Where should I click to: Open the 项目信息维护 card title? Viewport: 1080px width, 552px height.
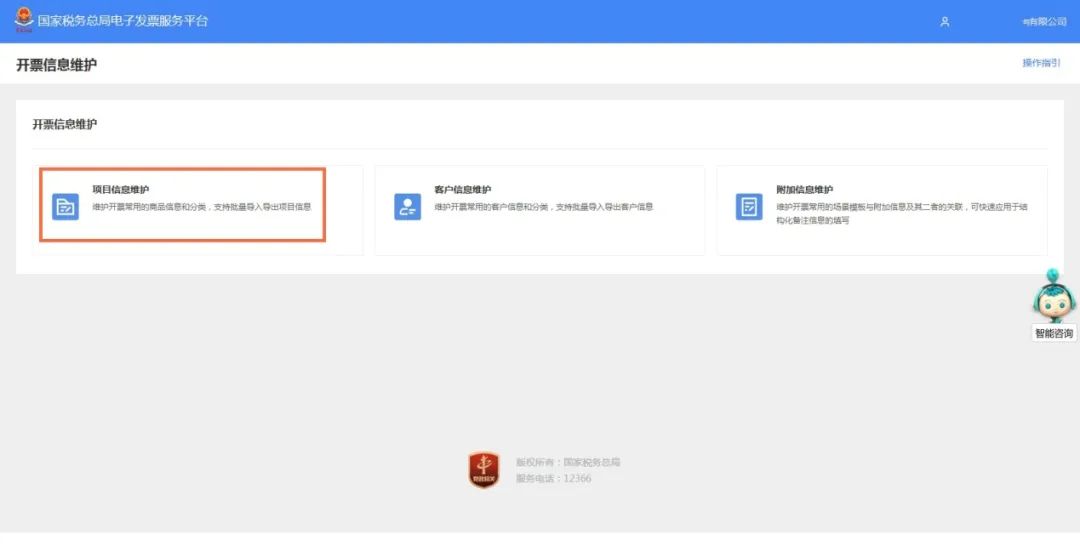pyautogui.click(x=121, y=190)
